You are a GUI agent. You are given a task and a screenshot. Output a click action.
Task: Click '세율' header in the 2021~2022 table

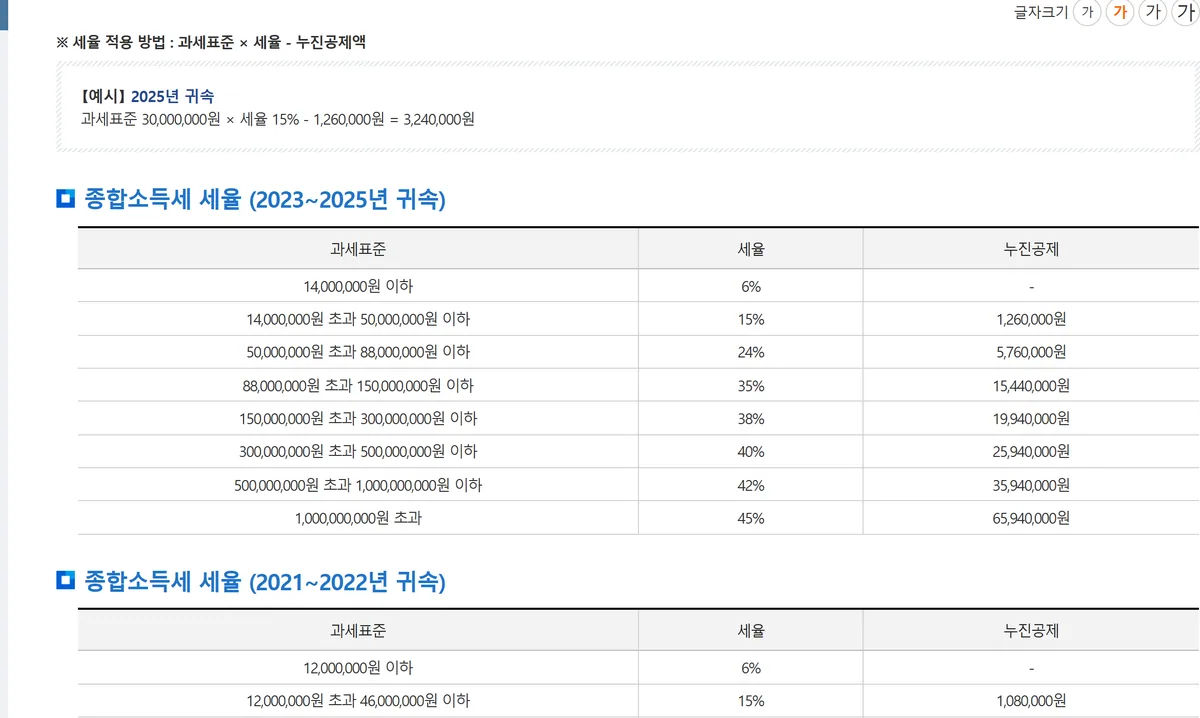tap(751, 631)
